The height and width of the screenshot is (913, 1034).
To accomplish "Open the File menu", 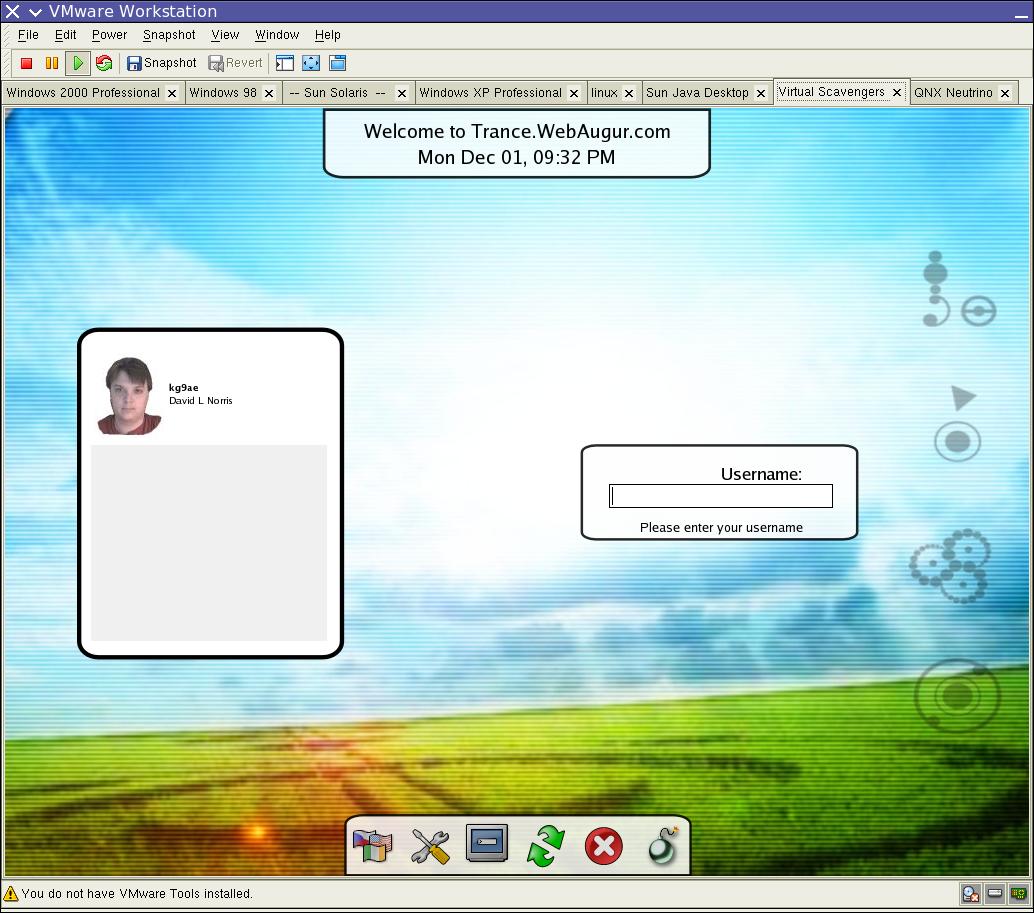I will pyautogui.click(x=28, y=35).
